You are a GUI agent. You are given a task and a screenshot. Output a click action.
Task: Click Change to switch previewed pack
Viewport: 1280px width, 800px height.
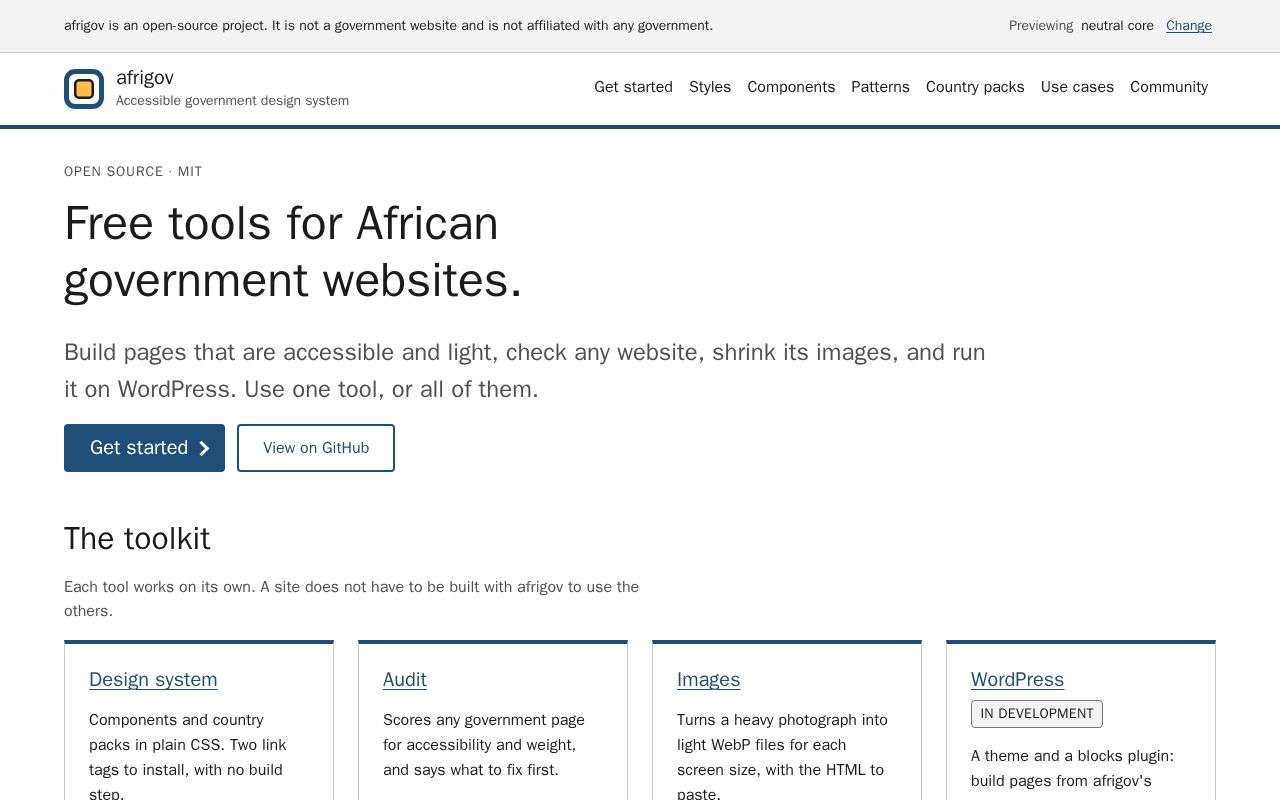pos(1189,26)
